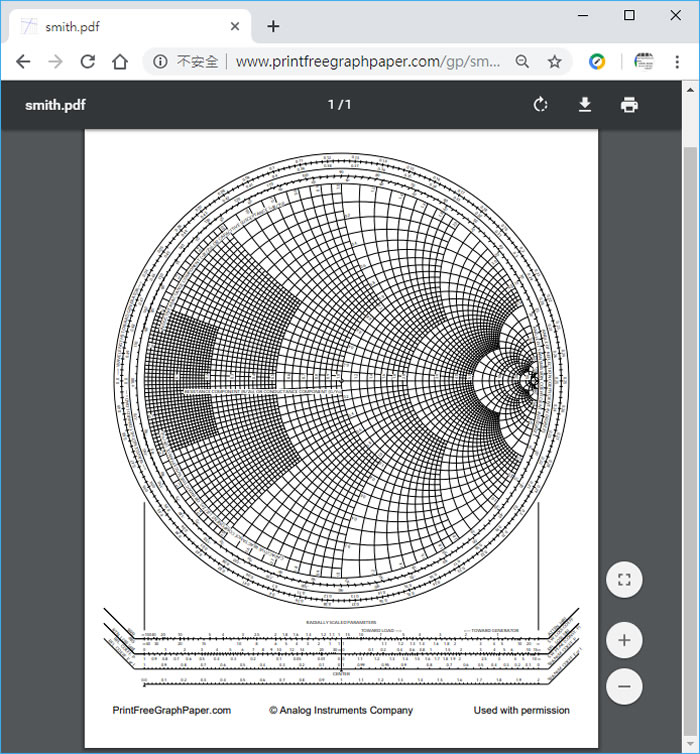Close the smith.pdf tab
The height and width of the screenshot is (754, 700).
(235, 26)
